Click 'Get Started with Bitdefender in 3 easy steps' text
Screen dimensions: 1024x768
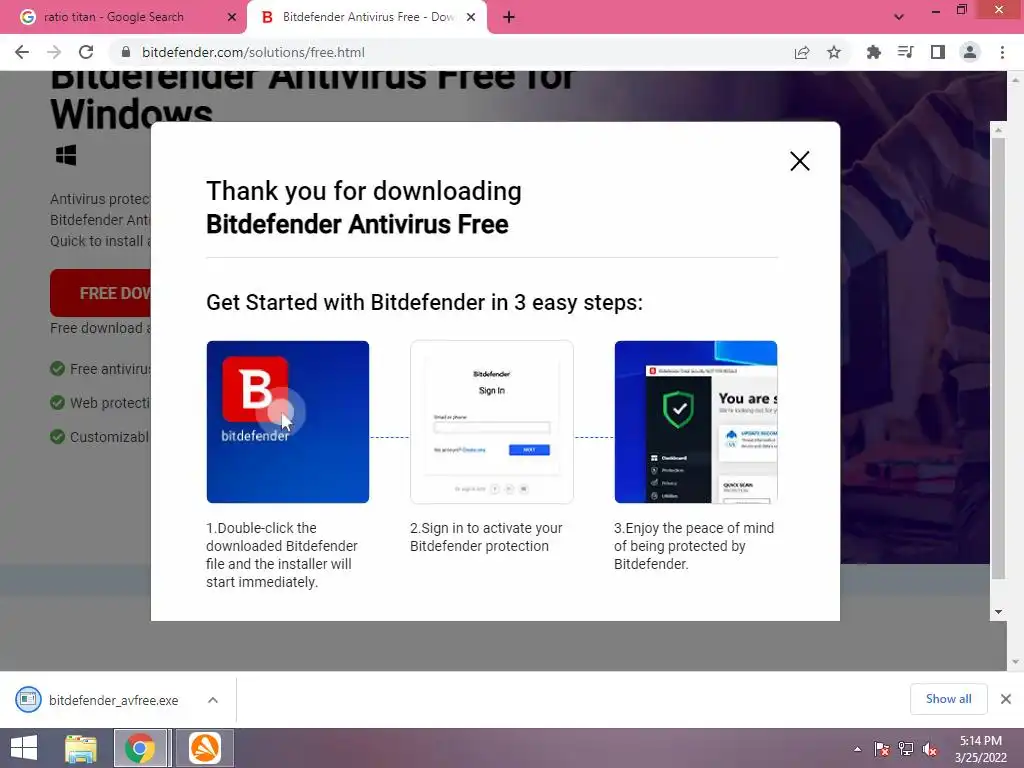pos(424,302)
